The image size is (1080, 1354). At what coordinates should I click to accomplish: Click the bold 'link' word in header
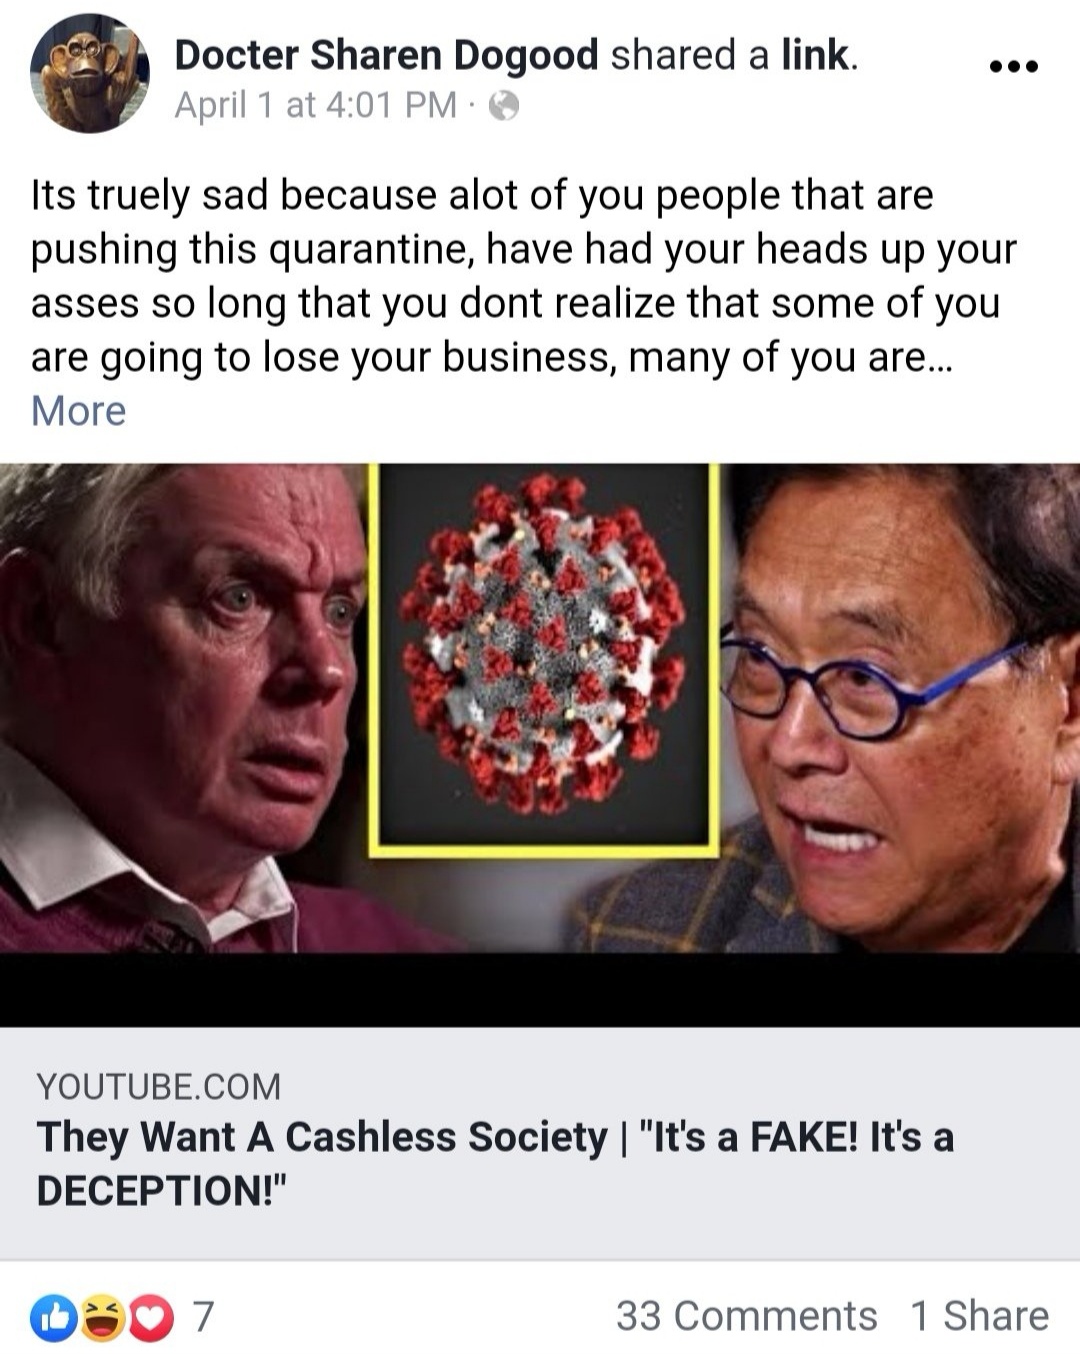816,55
